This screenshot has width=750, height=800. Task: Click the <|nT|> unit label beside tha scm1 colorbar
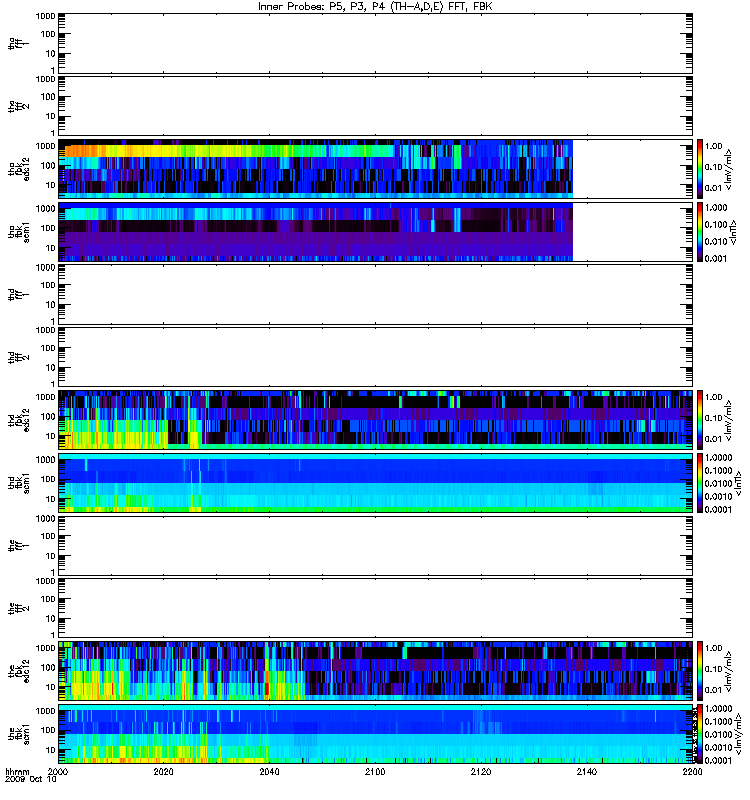(733, 232)
